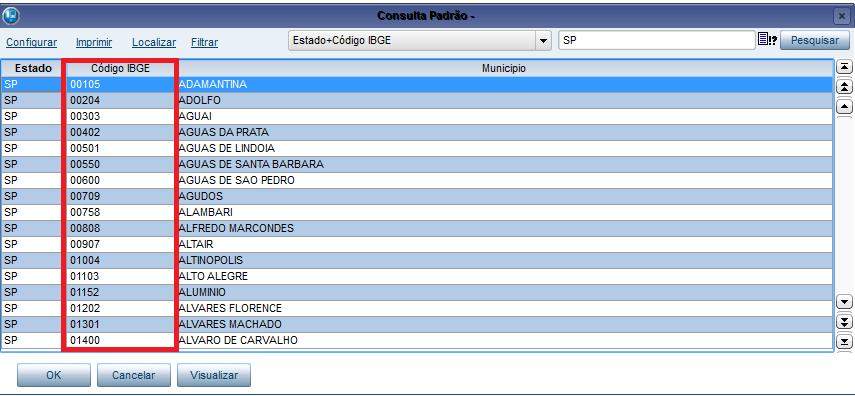The width and height of the screenshot is (855, 396).
Task: Click the Filtrar link
Action: (204, 42)
